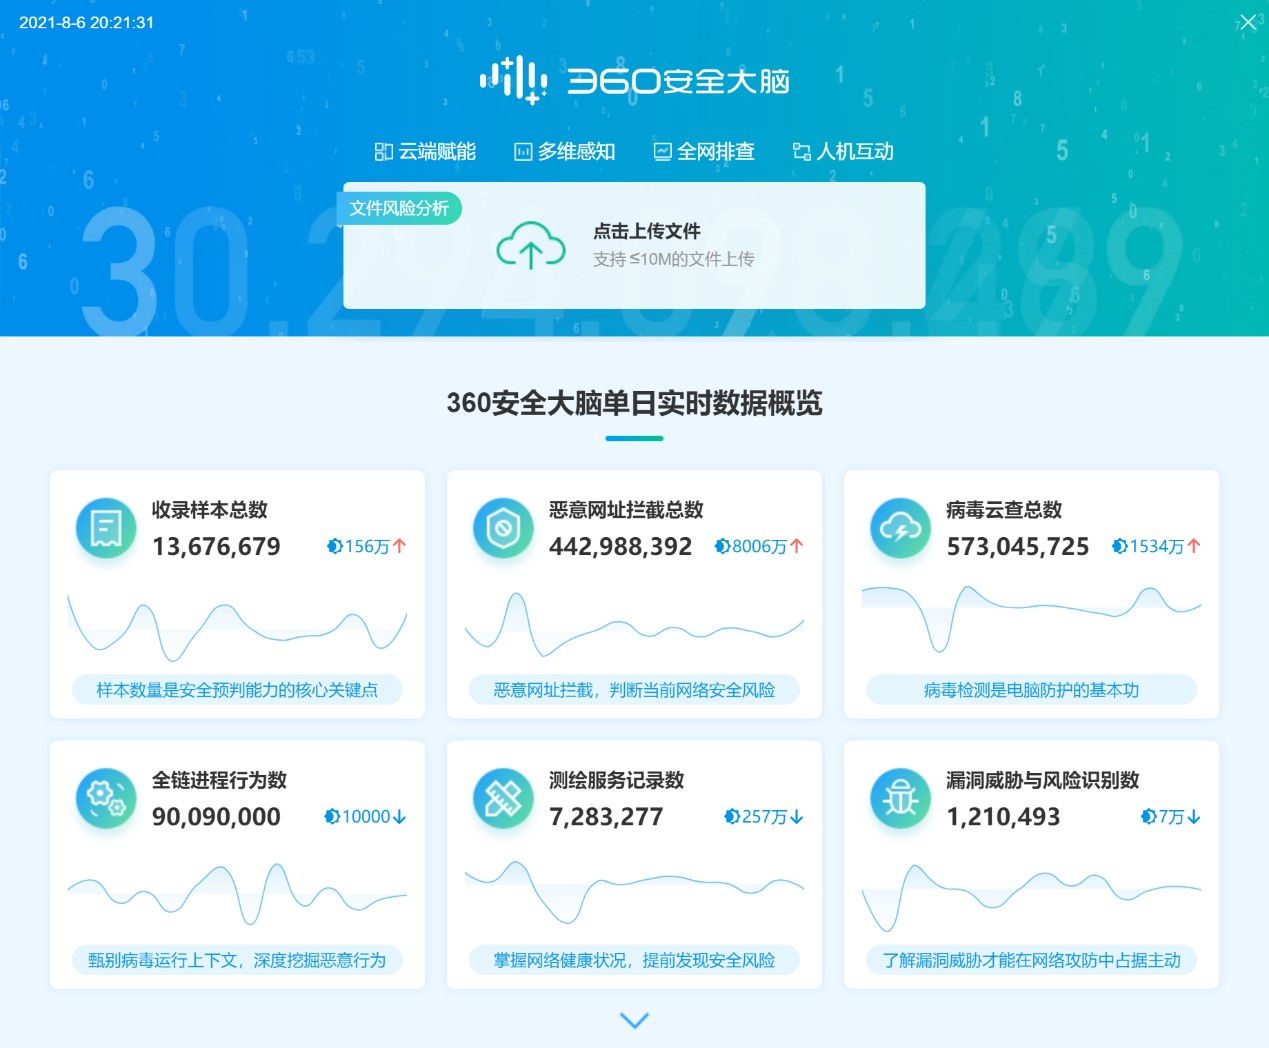The width and height of the screenshot is (1269, 1048).
Task: Select the 收录样本总数 document icon
Action: (104, 527)
